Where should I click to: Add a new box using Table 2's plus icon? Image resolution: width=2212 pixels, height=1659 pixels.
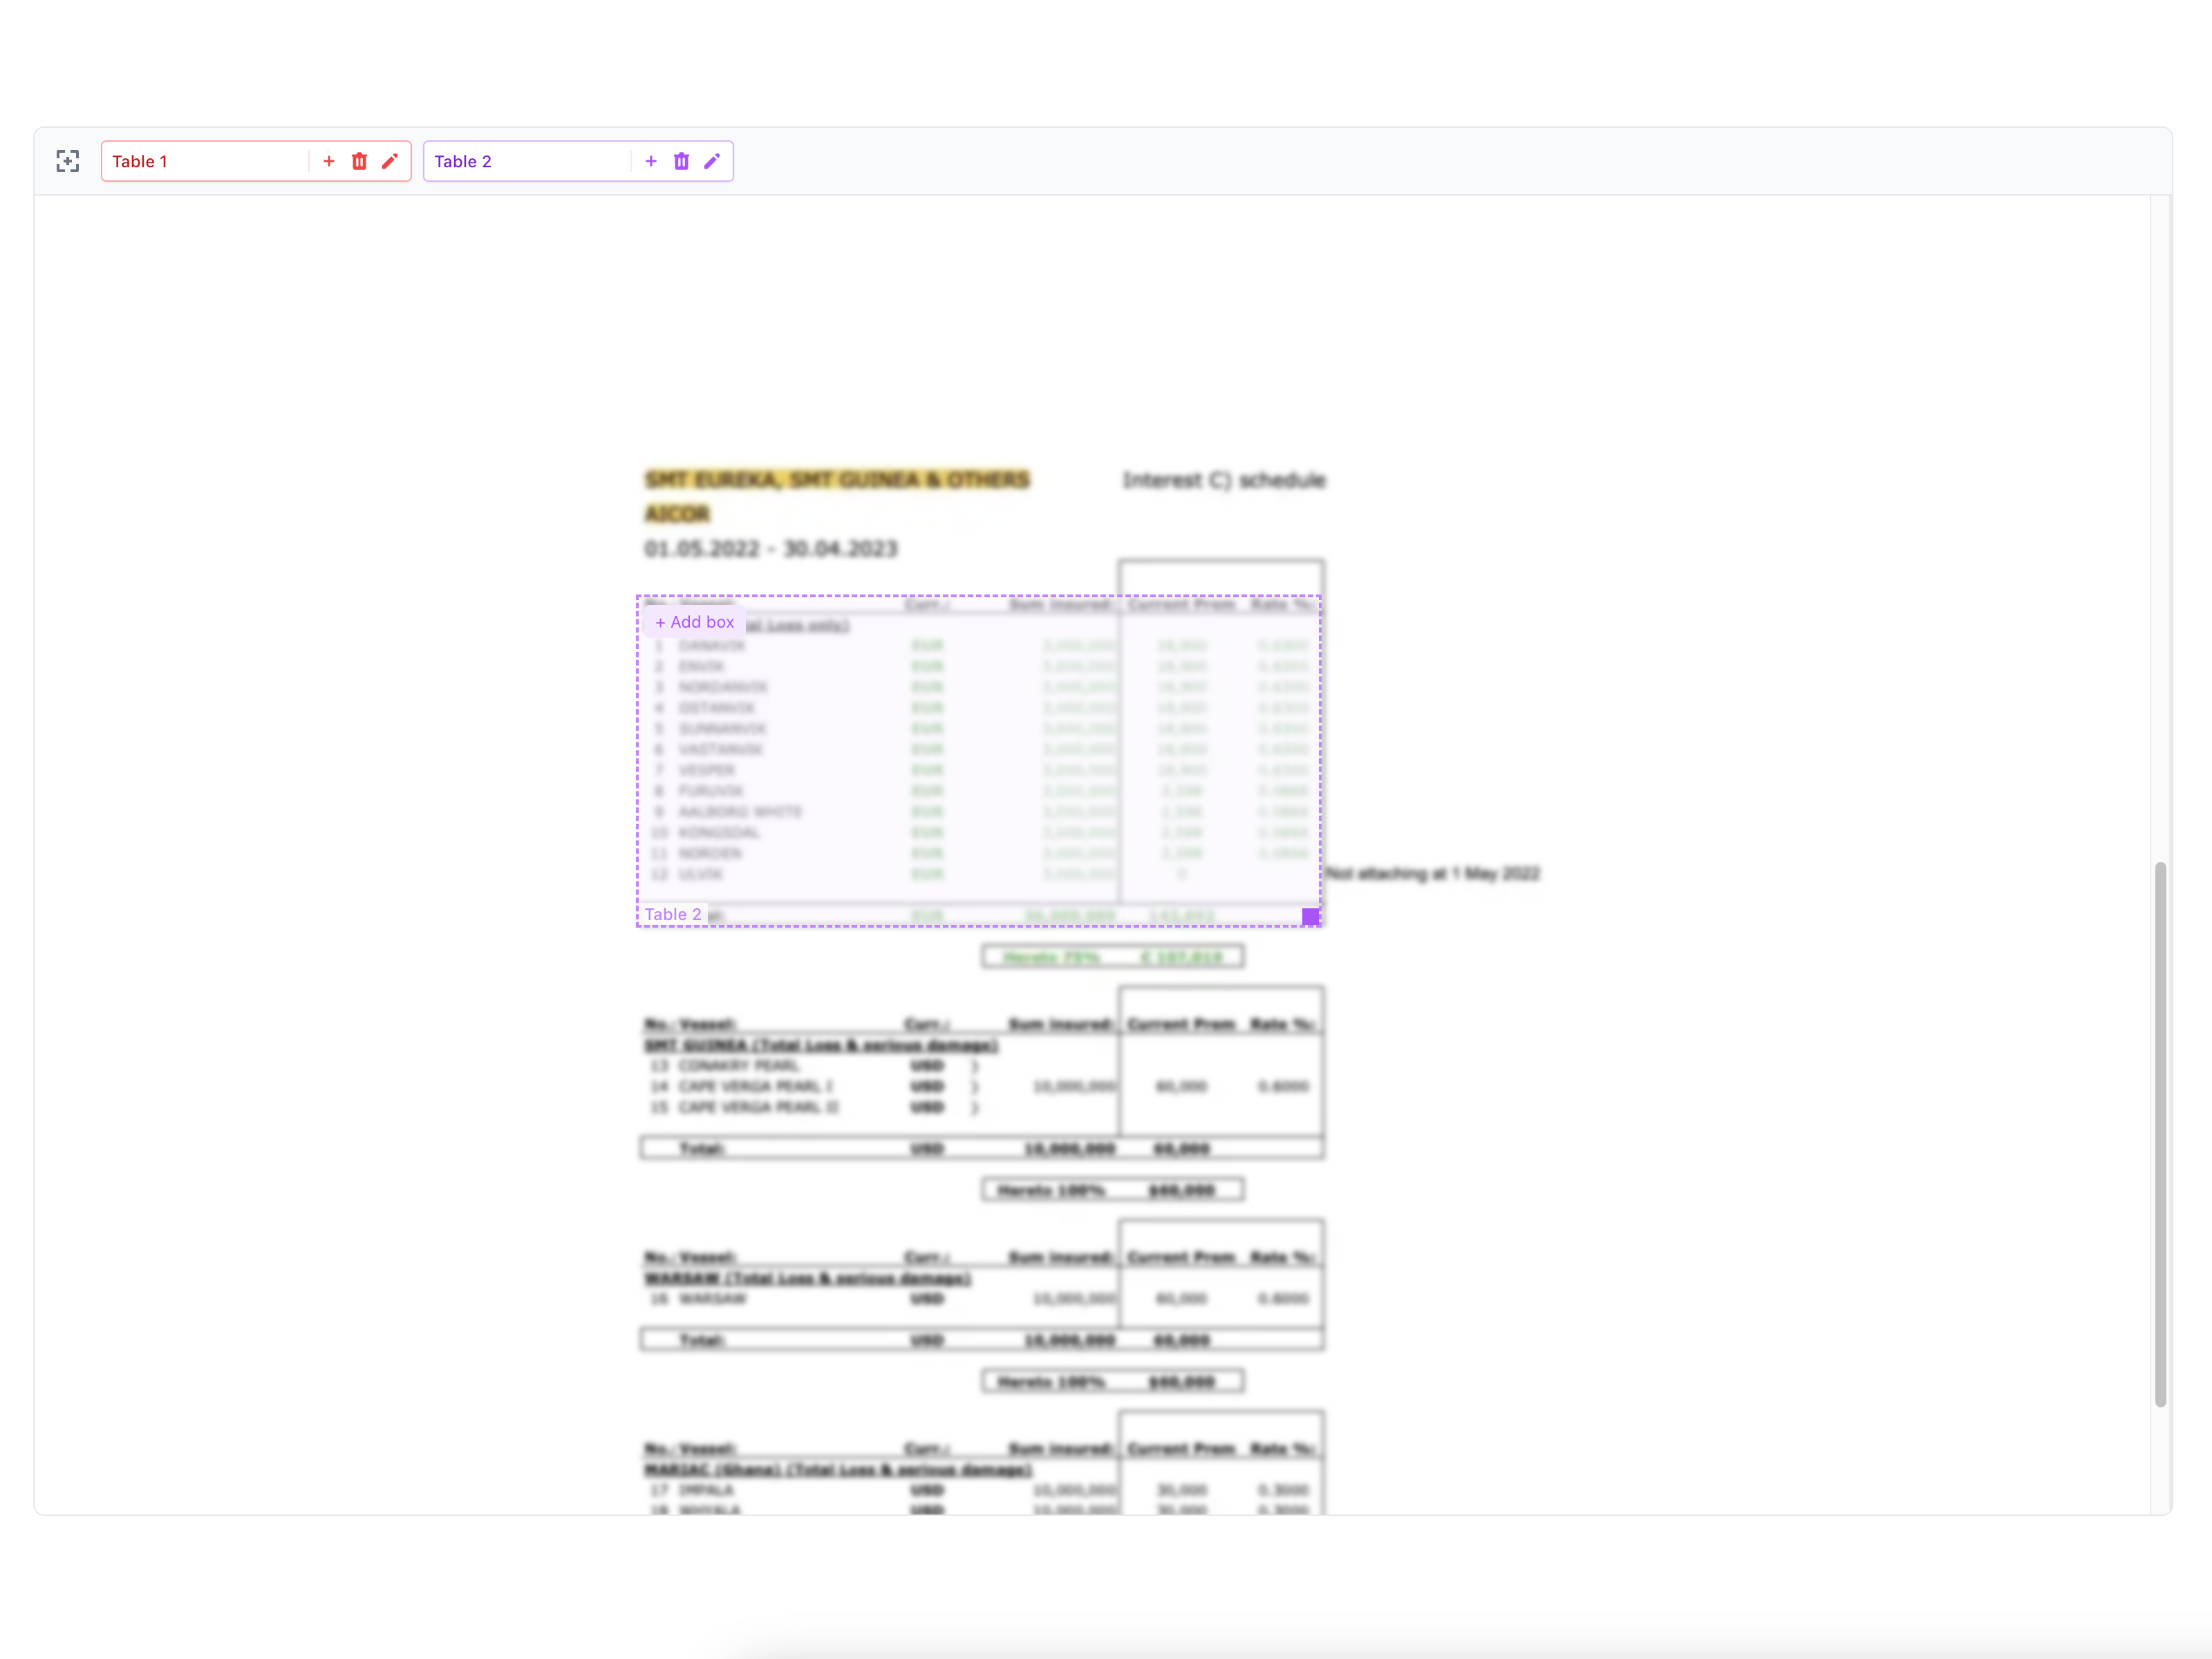point(651,161)
